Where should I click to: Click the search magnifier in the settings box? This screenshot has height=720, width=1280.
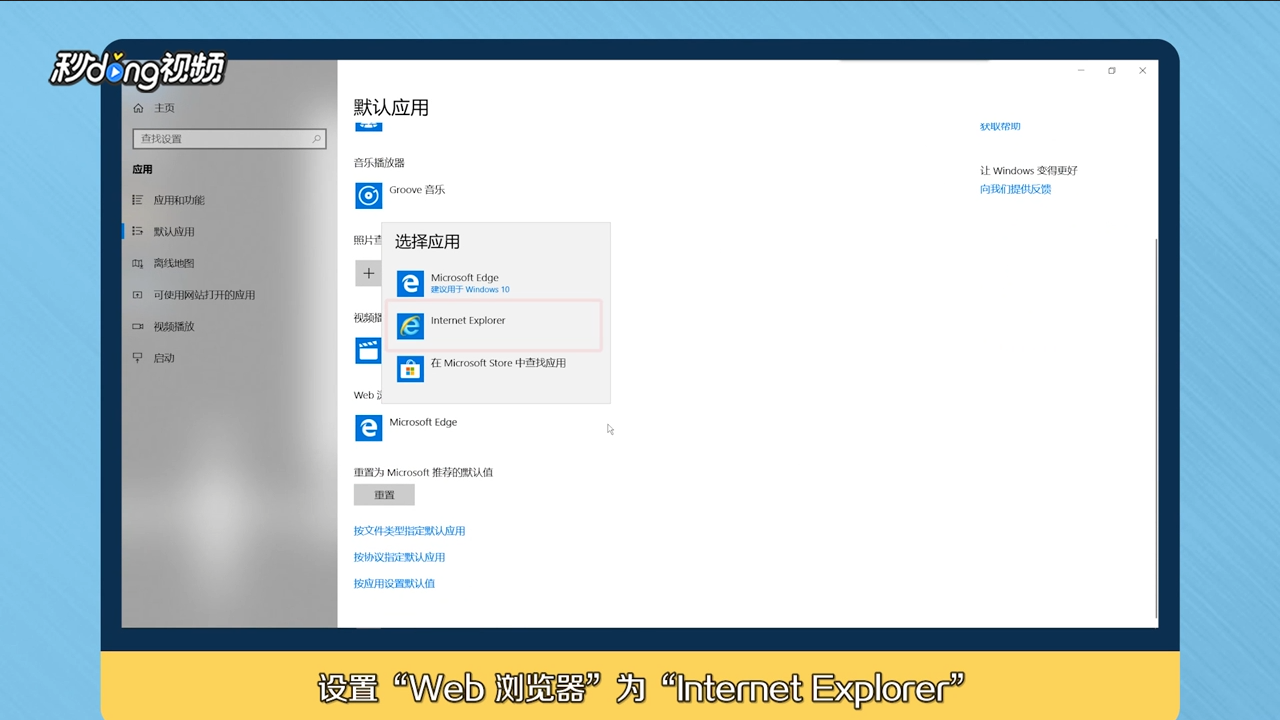317,139
